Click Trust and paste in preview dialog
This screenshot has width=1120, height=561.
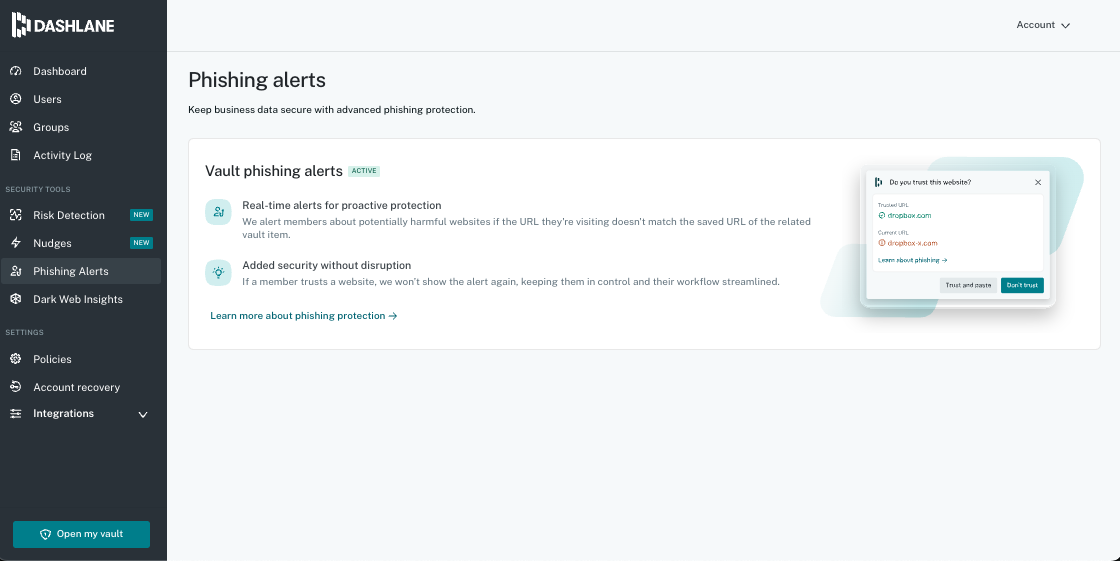point(968,285)
